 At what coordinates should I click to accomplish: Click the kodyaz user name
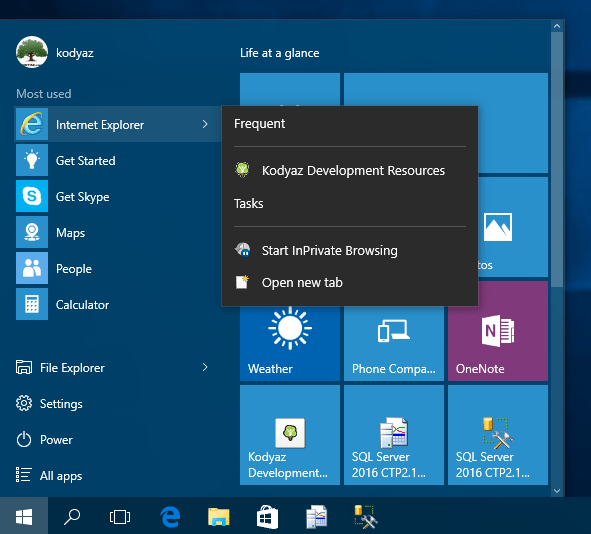[75, 53]
